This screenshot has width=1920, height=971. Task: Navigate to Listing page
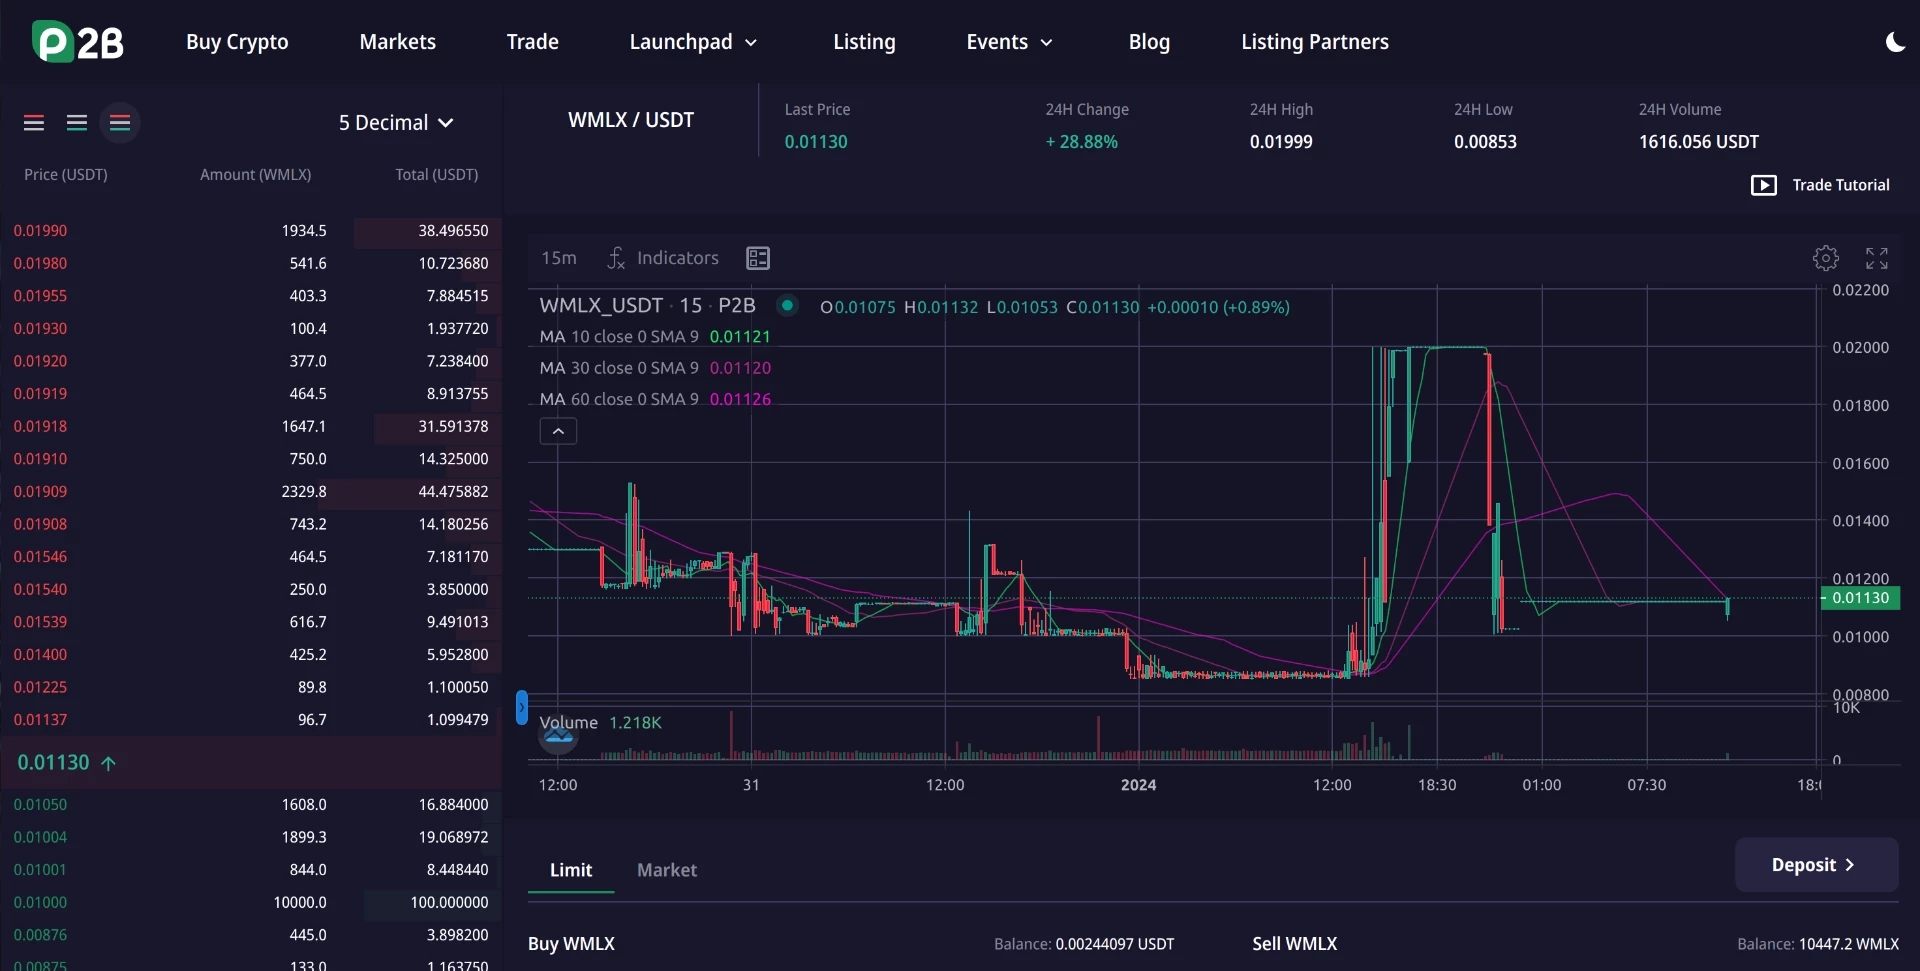[x=865, y=42]
